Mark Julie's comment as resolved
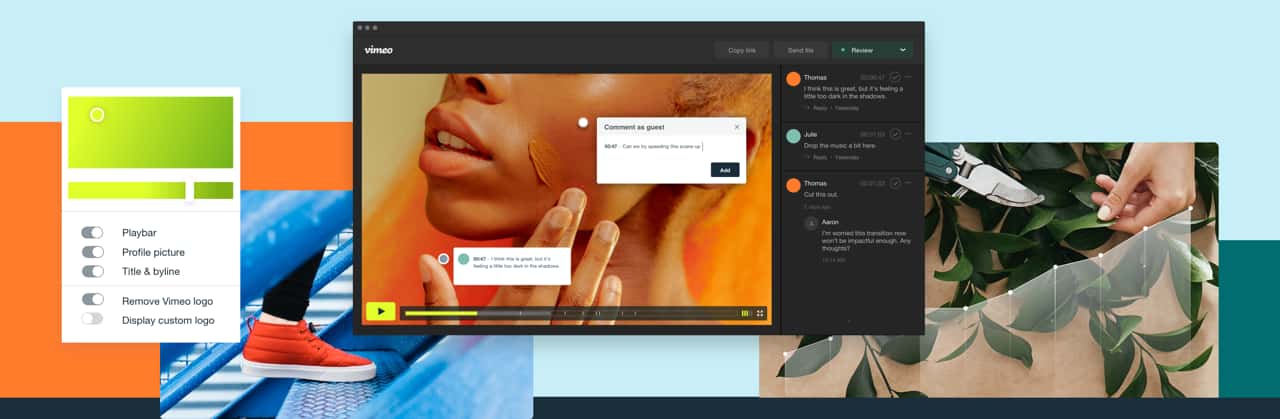The image size is (1280, 419). click(895, 134)
